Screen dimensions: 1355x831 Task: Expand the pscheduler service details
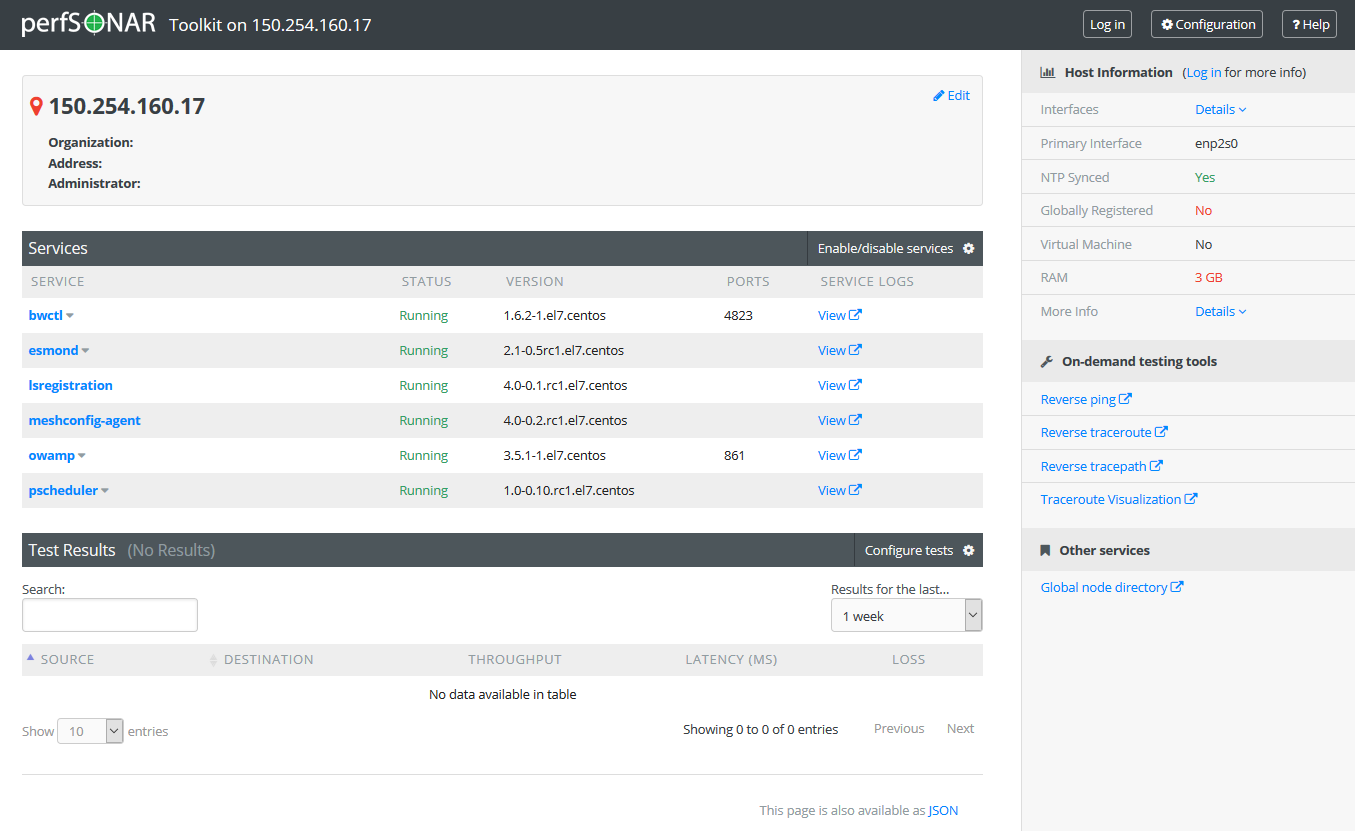[x=105, y=491]
